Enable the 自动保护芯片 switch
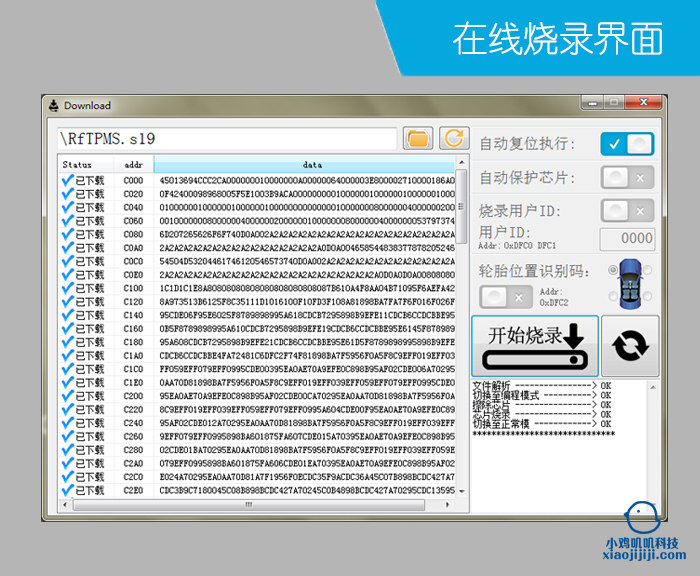 [627, 177]
